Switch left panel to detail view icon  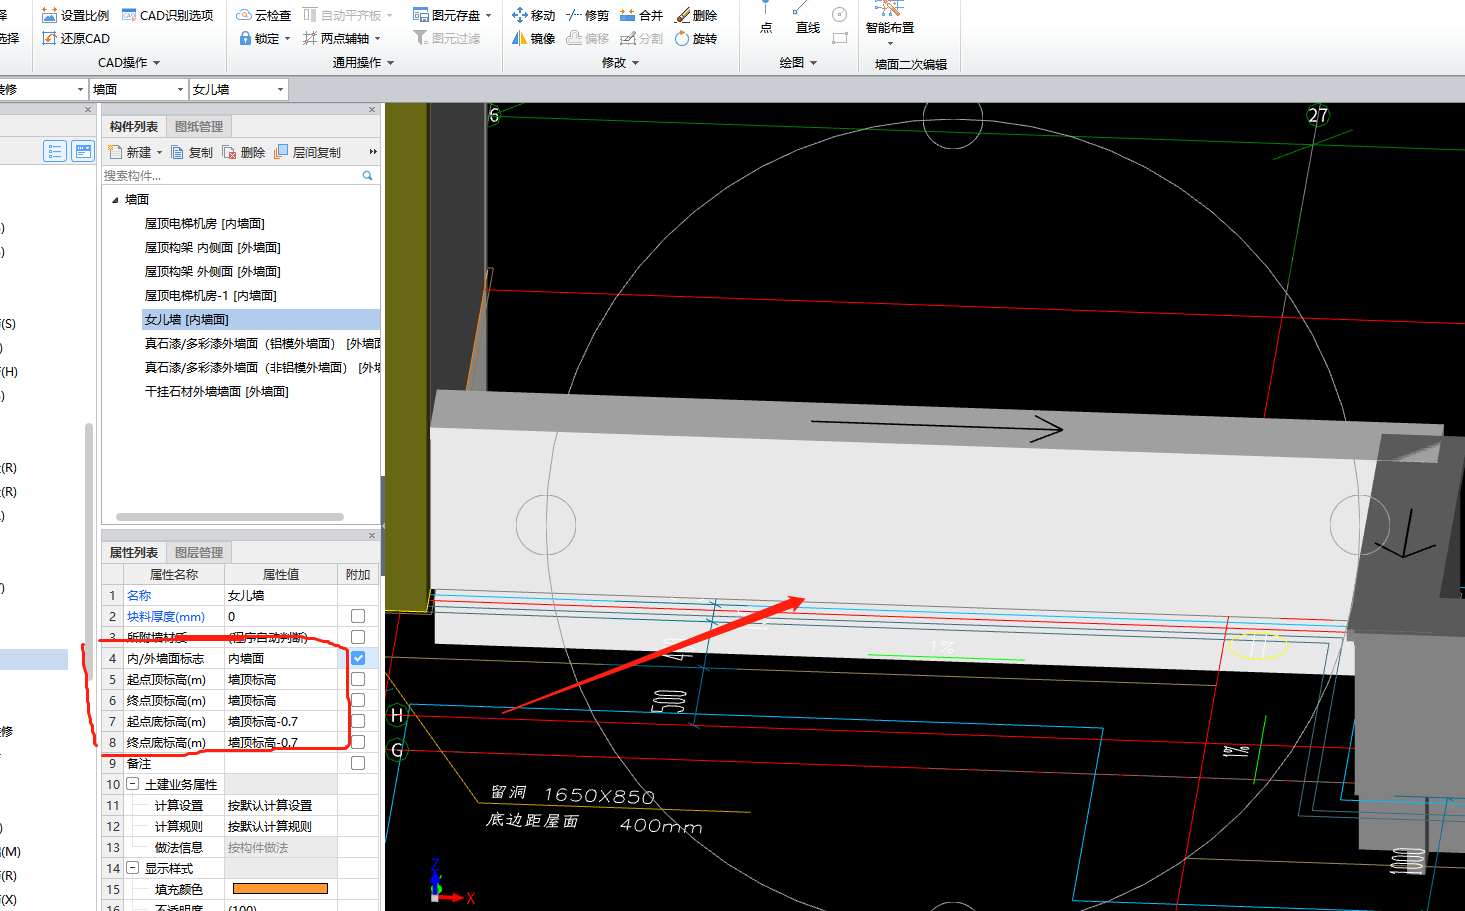pyautogui.click(x=83, y=151)
